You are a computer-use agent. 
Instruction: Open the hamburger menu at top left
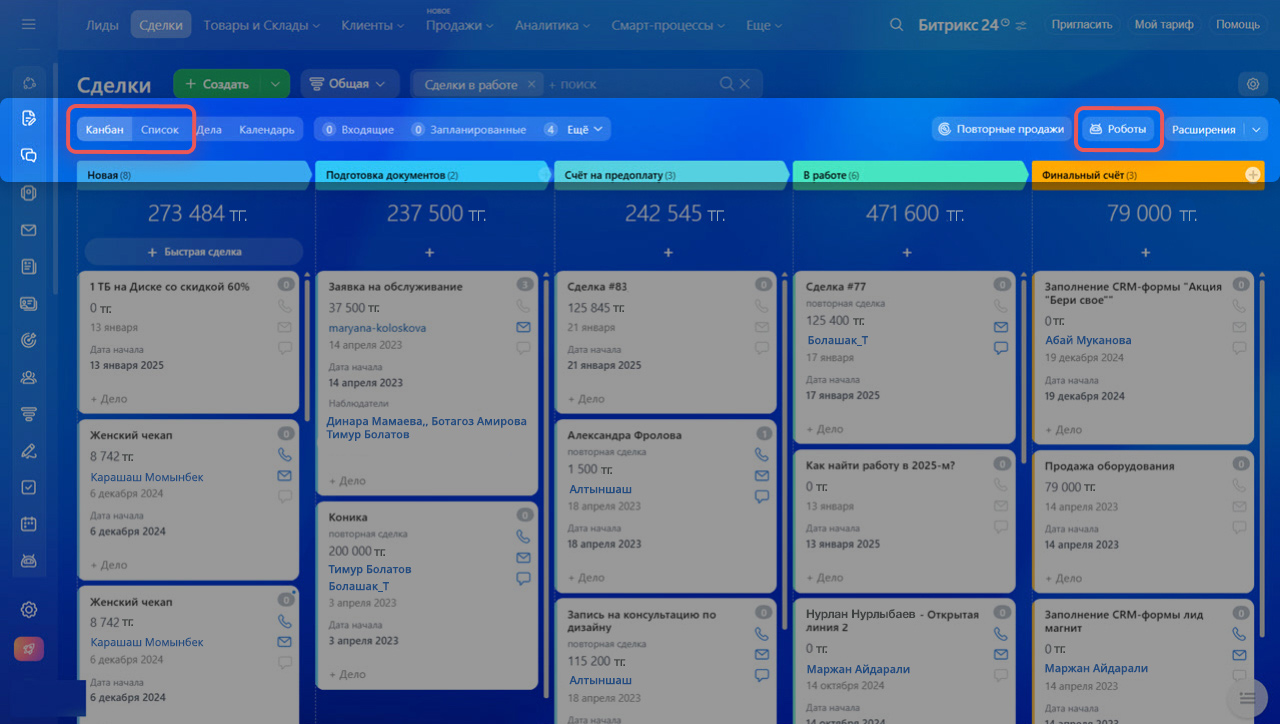(x=28, y=24)
